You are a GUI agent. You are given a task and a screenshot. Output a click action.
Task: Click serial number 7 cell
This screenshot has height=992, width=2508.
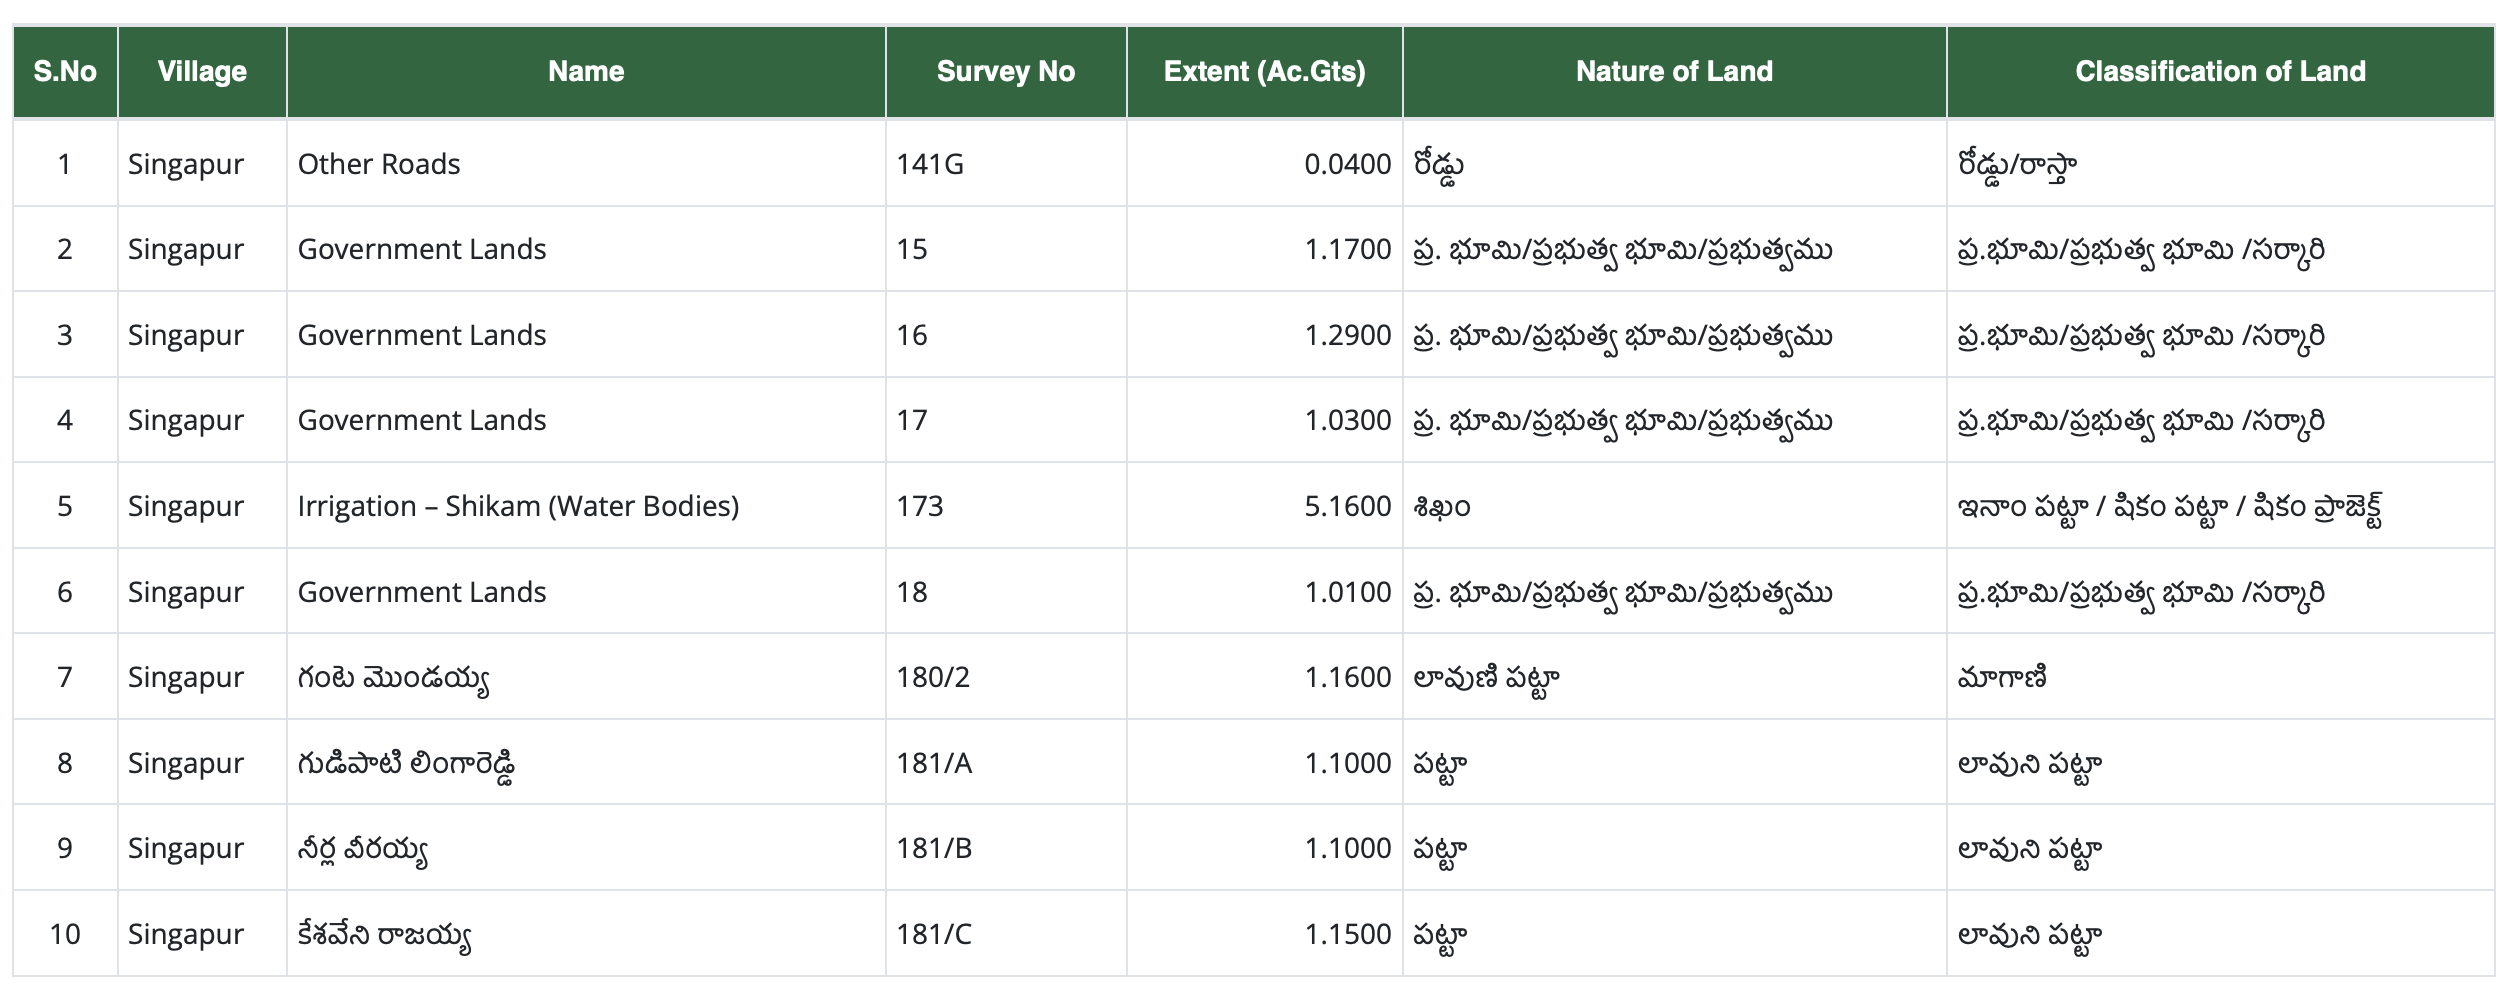tap(64, 677)
